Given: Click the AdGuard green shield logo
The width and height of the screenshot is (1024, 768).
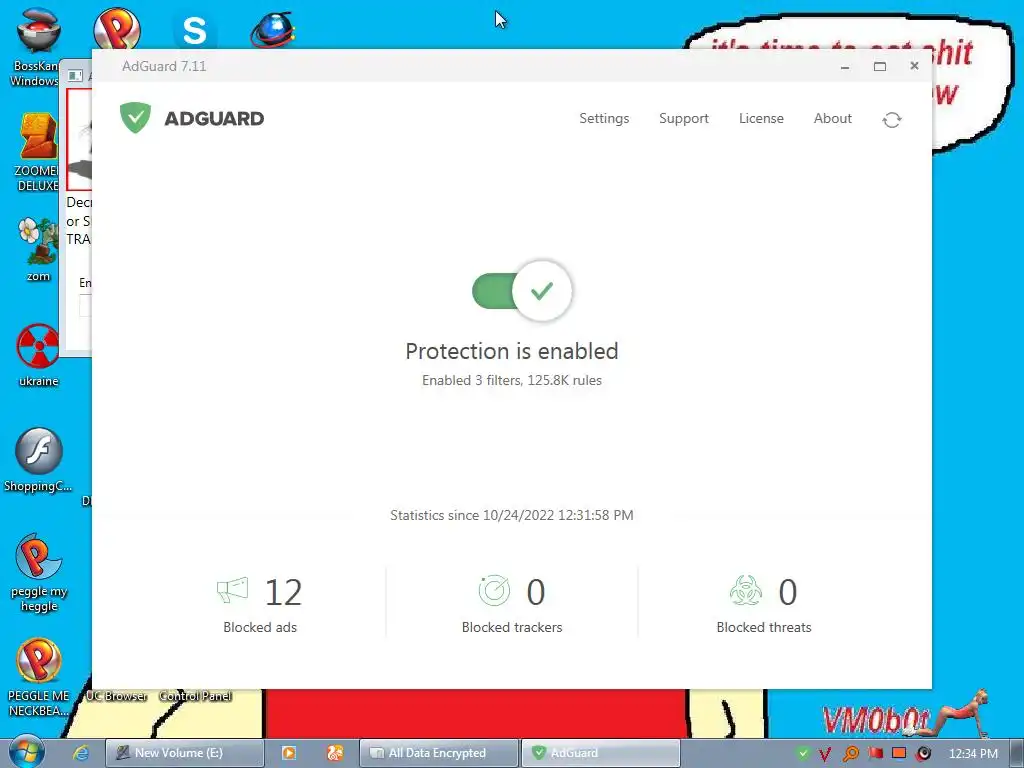Looking at the screenshot, I should (x=135, y=118).
